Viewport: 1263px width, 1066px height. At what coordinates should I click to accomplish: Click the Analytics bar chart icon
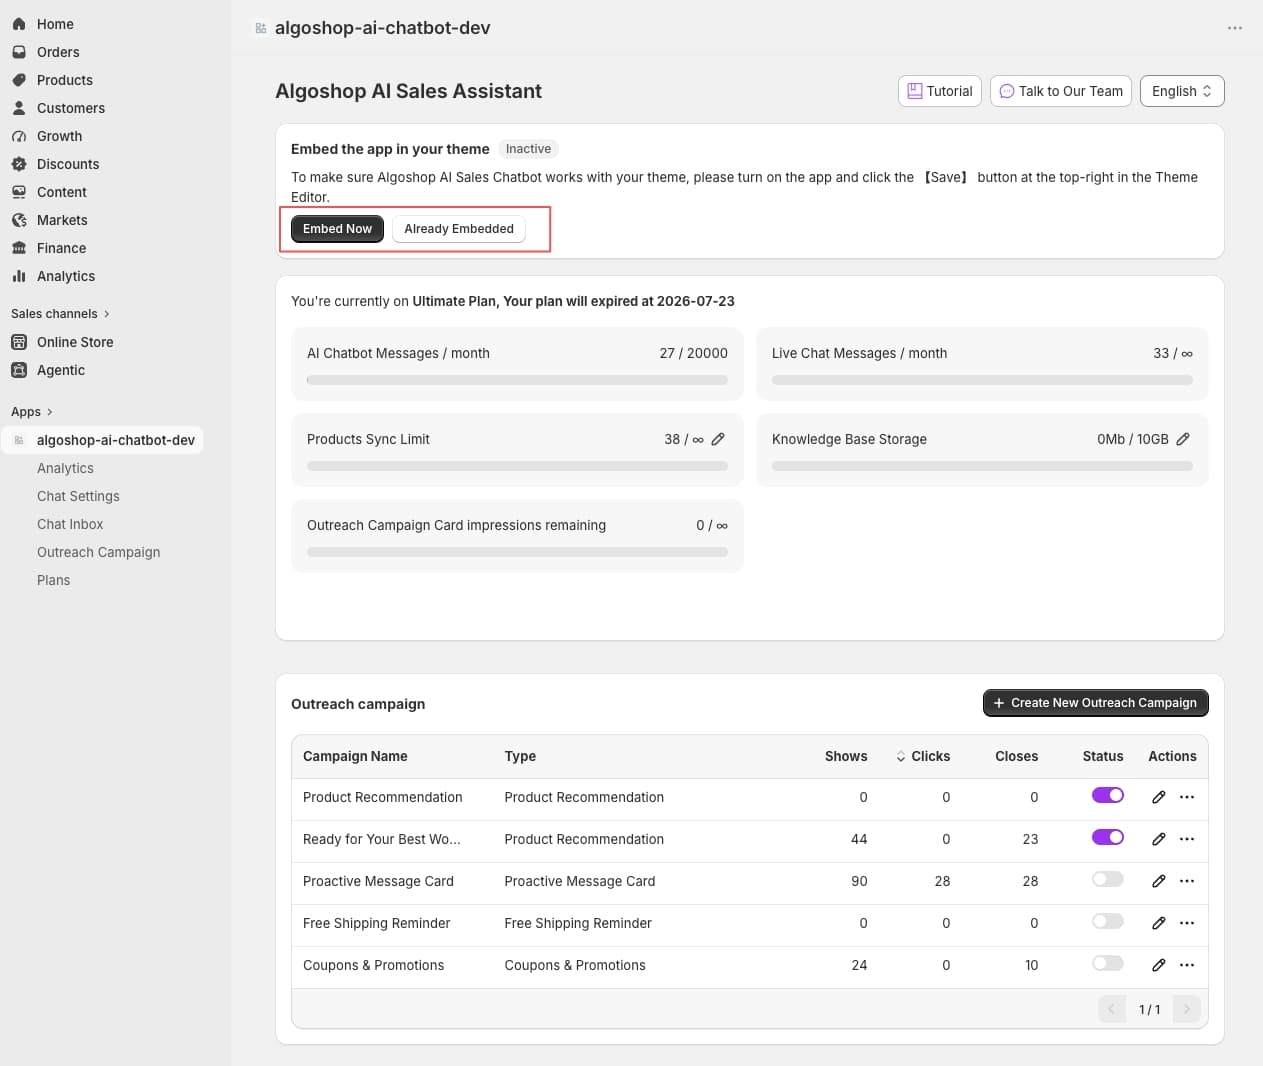click(x=19, y=276)
